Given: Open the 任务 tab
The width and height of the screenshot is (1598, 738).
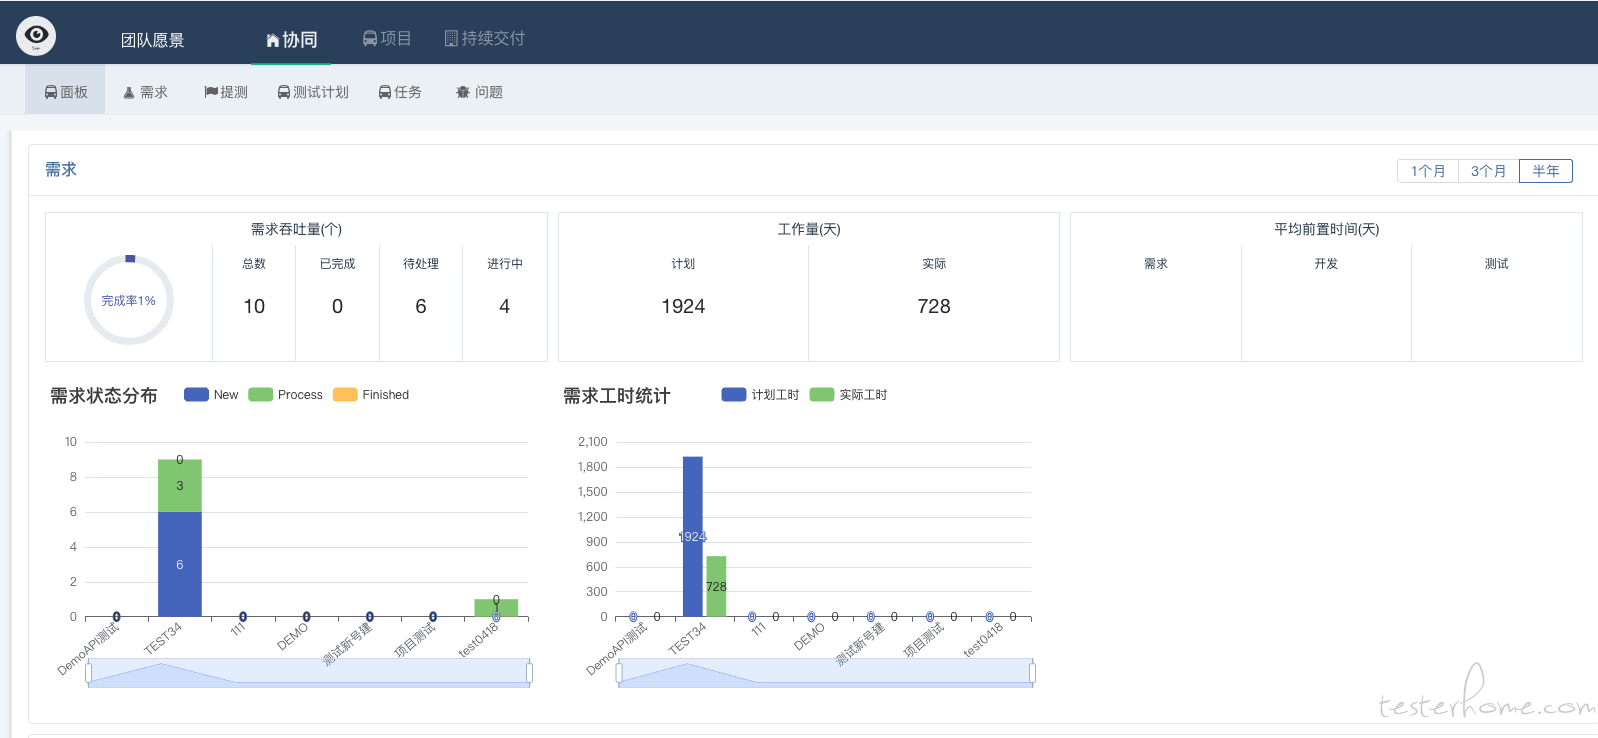Looking at the screenshot, I should pos(400,92).
